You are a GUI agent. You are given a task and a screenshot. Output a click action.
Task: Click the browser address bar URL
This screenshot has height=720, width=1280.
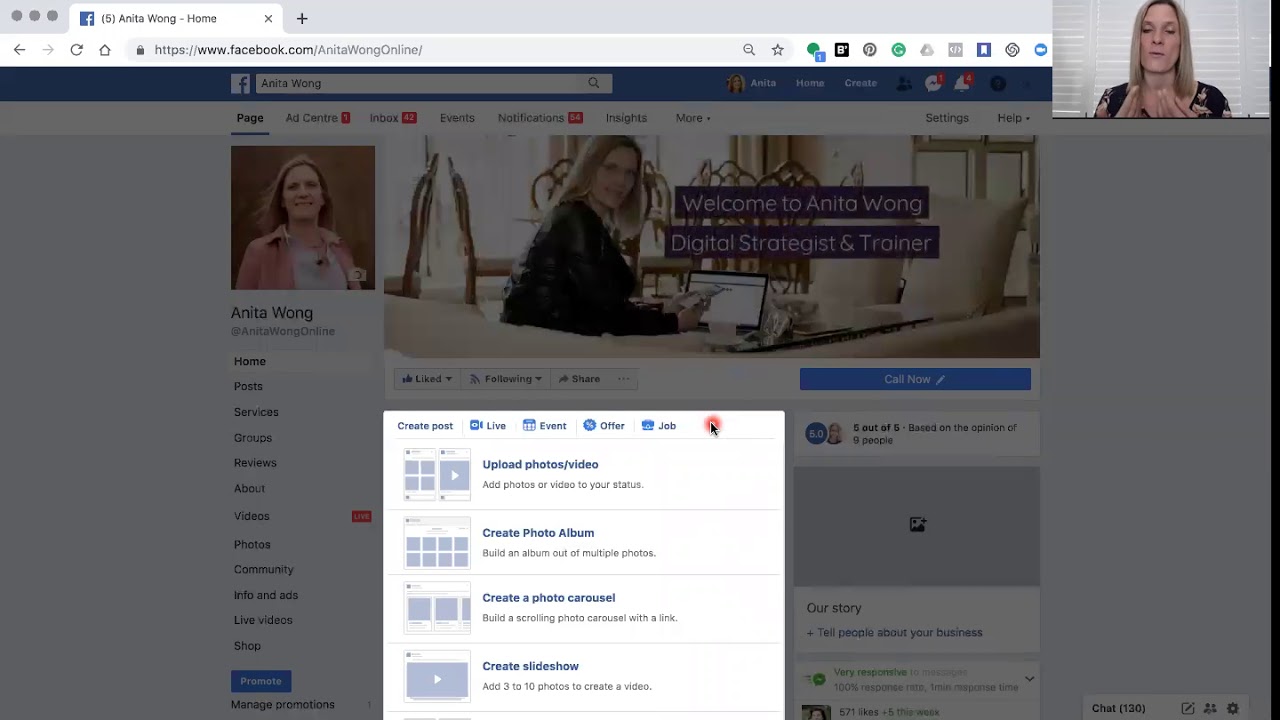click(x=288, y=50)
